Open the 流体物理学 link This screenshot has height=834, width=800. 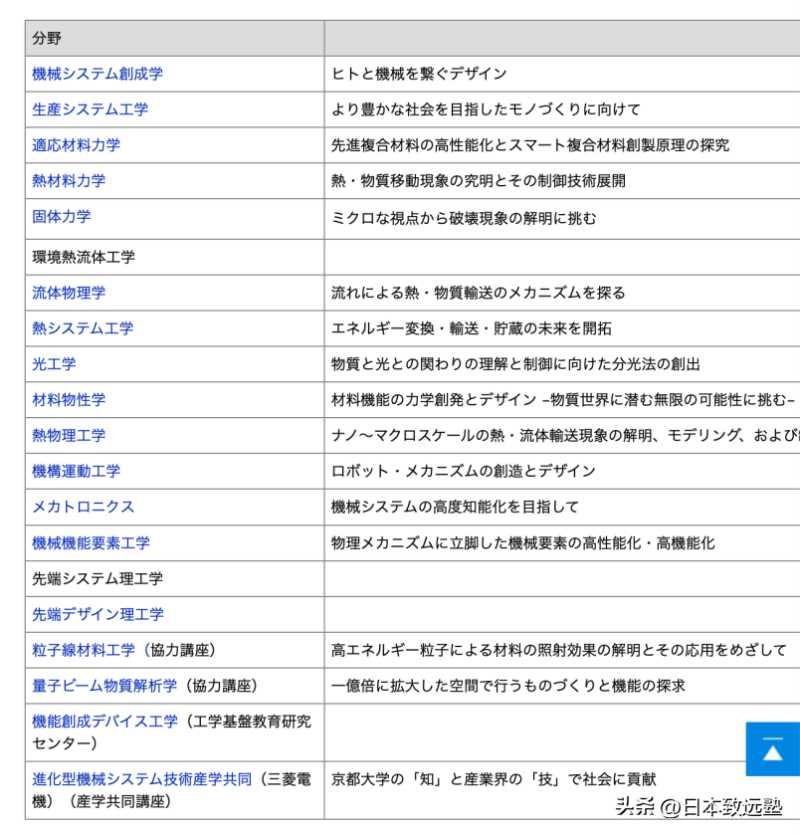pos(68,293)
